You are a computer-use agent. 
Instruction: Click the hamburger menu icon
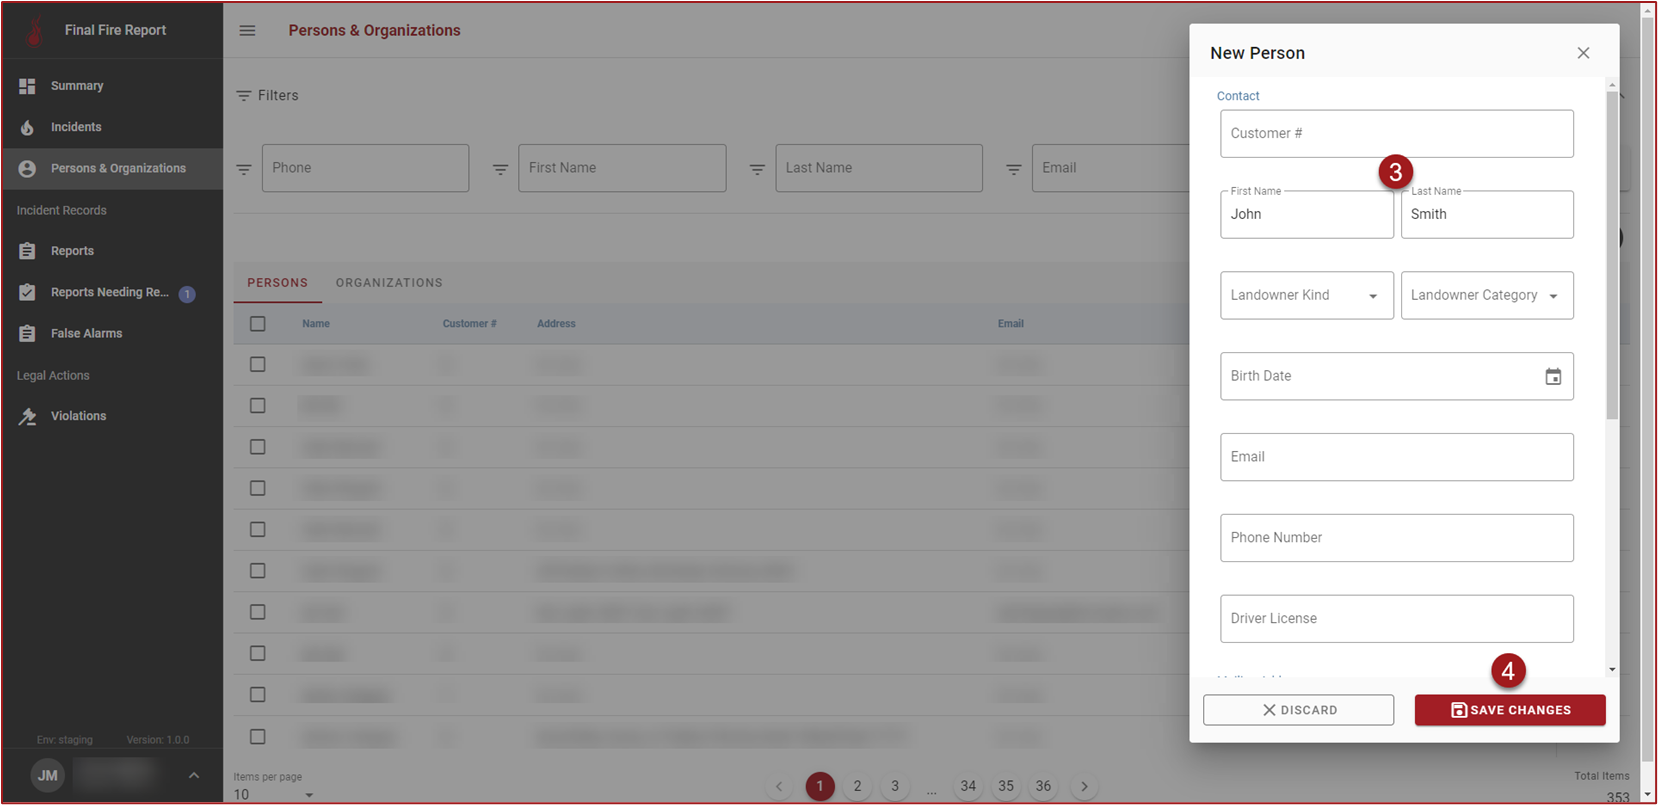tap(247, 31)
